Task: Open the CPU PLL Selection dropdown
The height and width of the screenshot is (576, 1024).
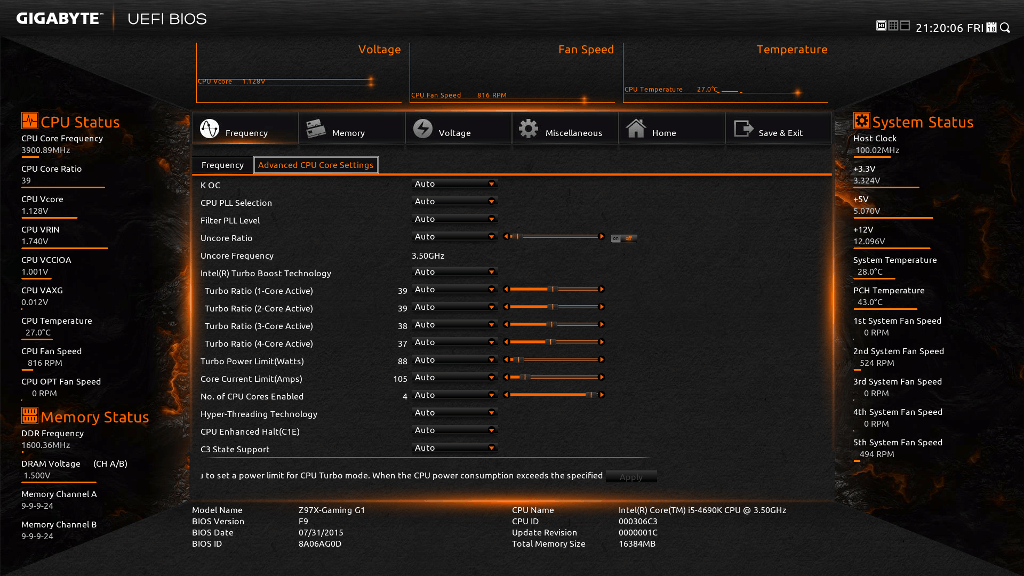Action: [455, 202]
